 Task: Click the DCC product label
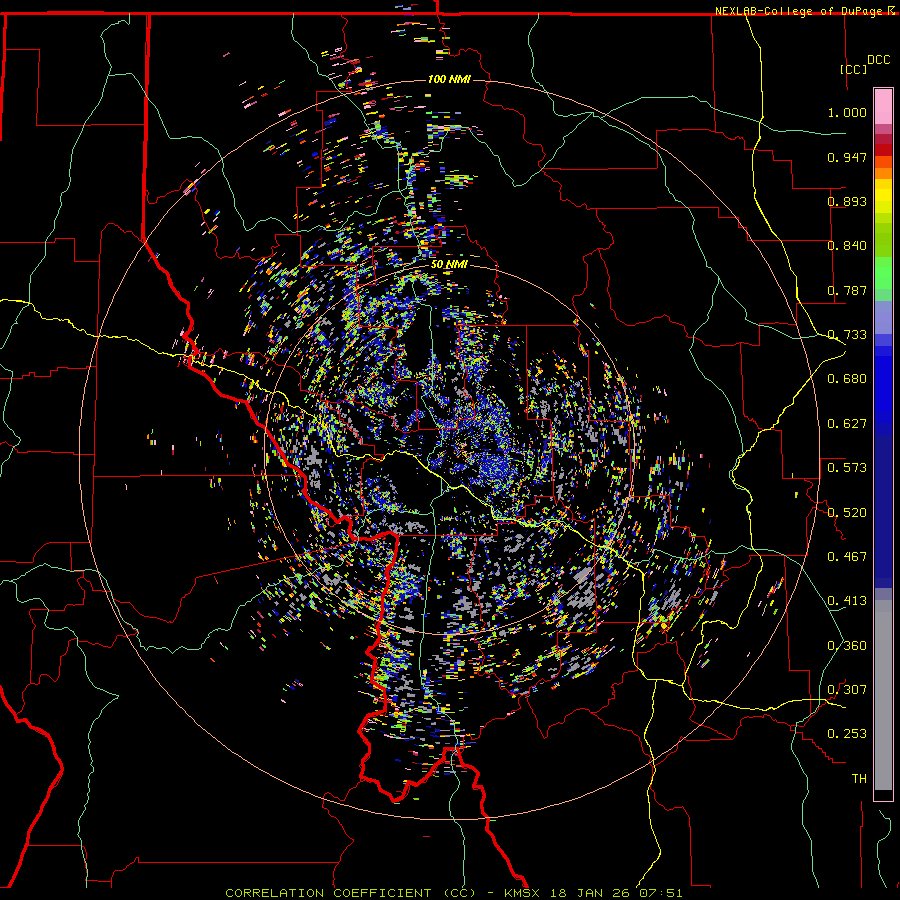click(878, 60)
